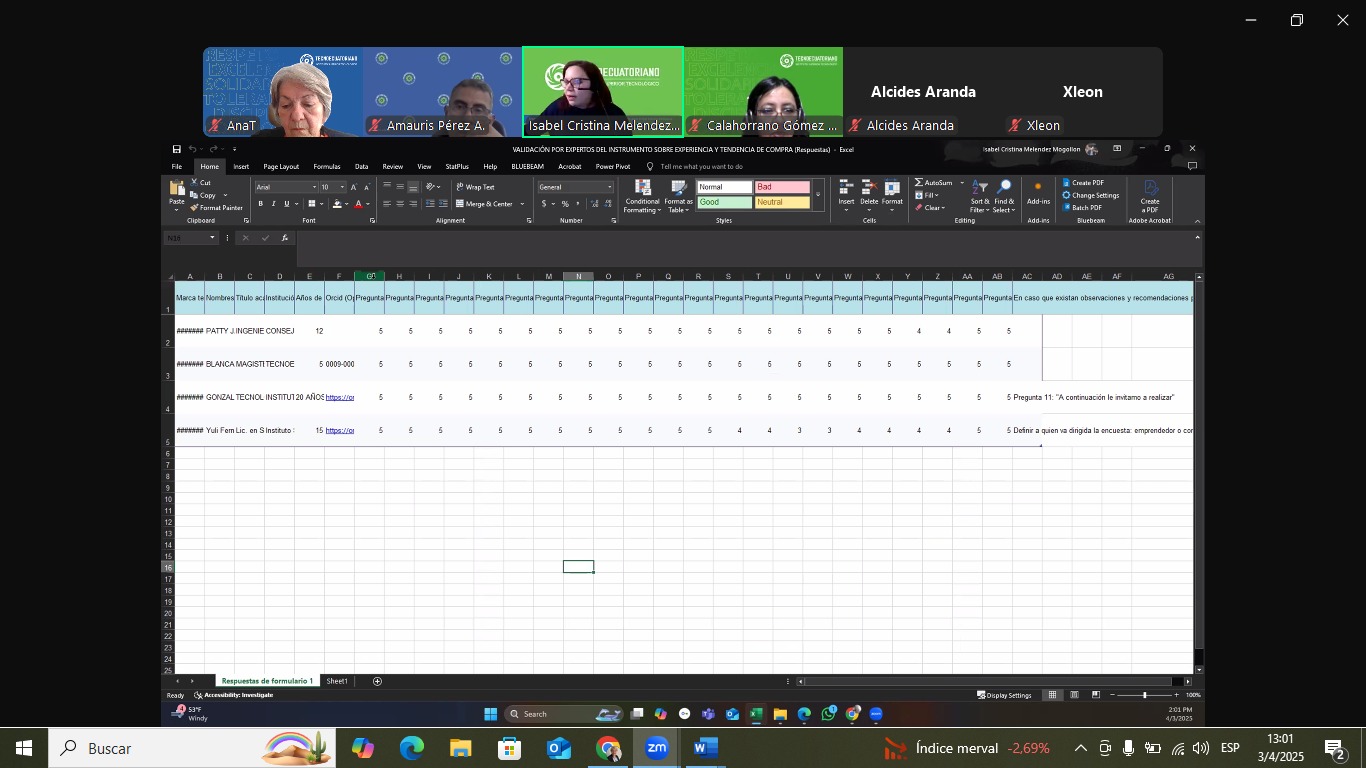This screenshot has width=1366, height=768.
Task: Toggle Bold formatting
Action: coord(260,204)
